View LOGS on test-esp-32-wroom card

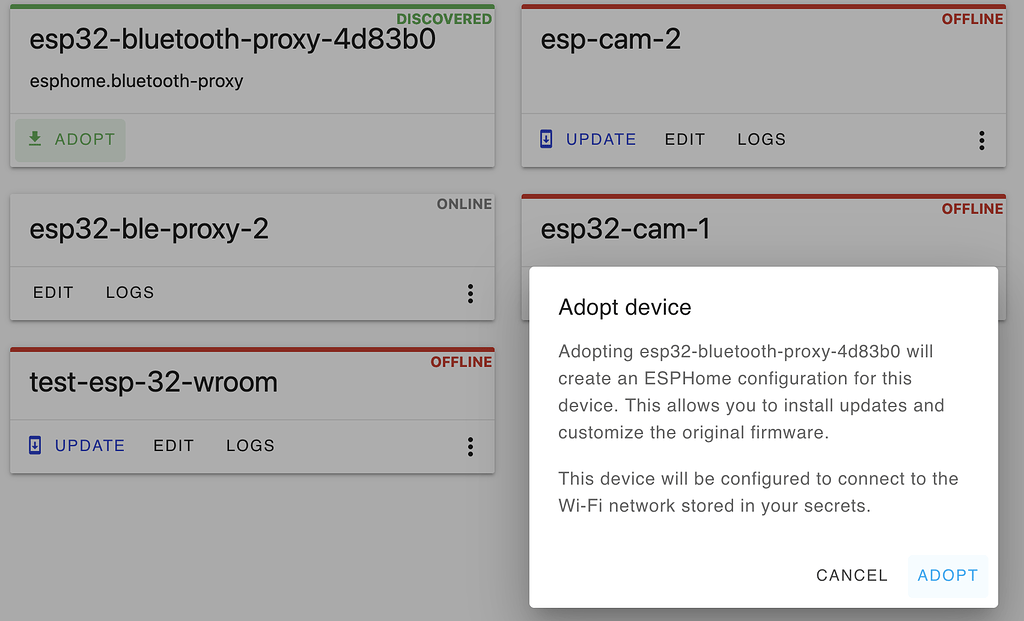pyautogui.click(x=249, y=446)
